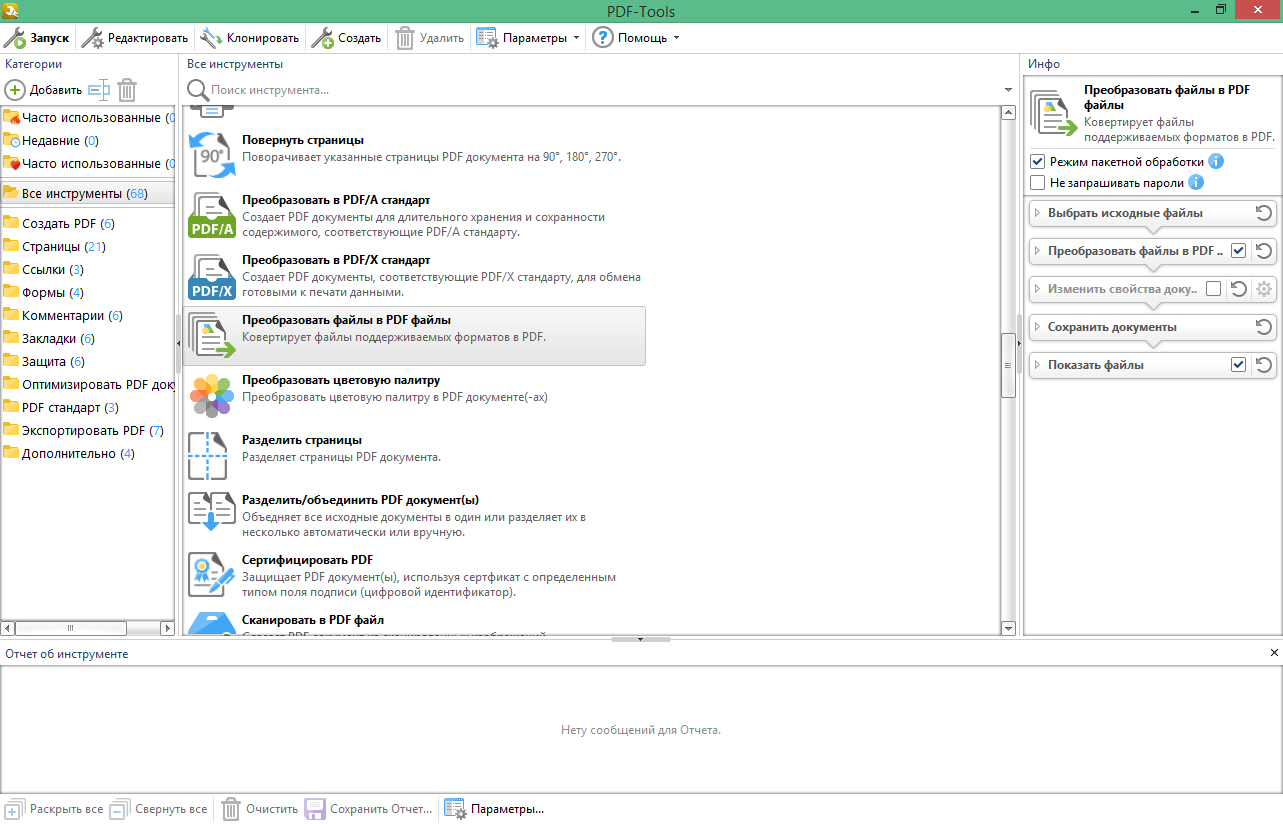The image size is (1283, 824).
Task: Click the PDF/X standard tool icon
Action: click(x=211, y=276)
